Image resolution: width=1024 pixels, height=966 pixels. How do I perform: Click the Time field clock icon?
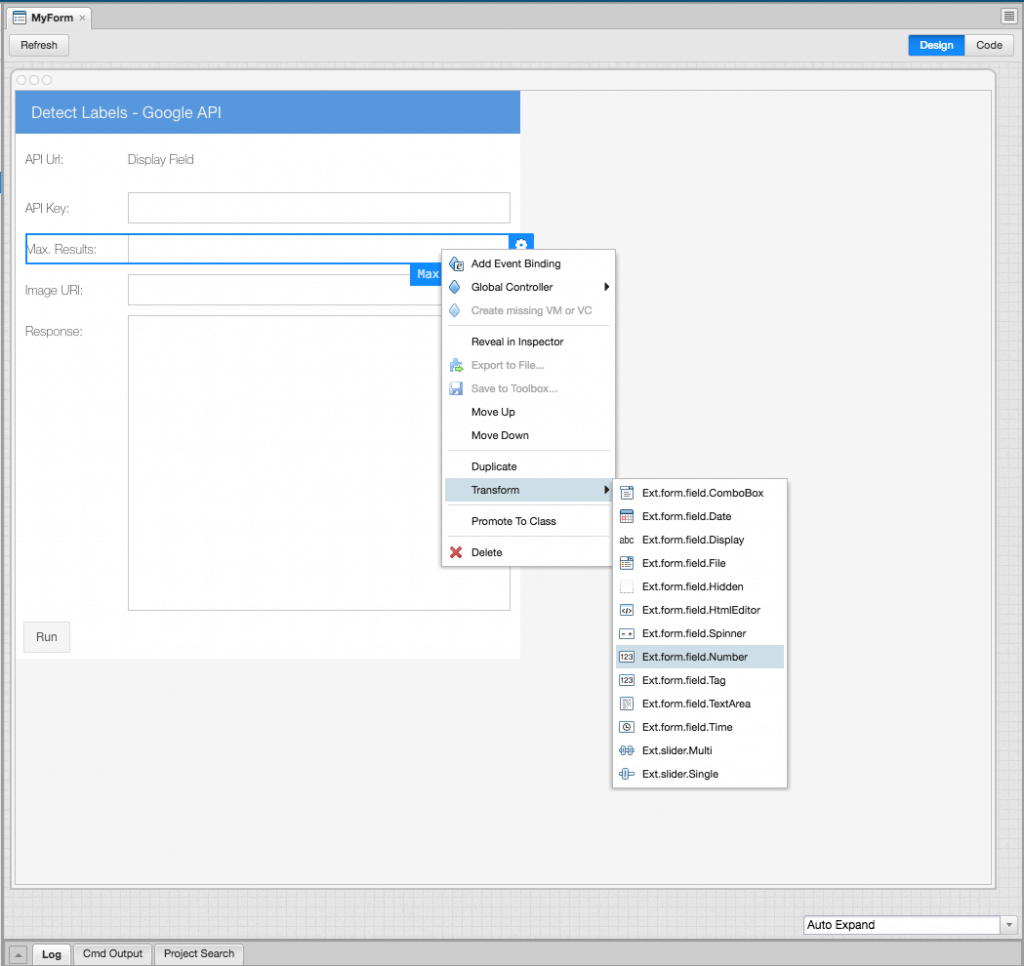point(626,727)
